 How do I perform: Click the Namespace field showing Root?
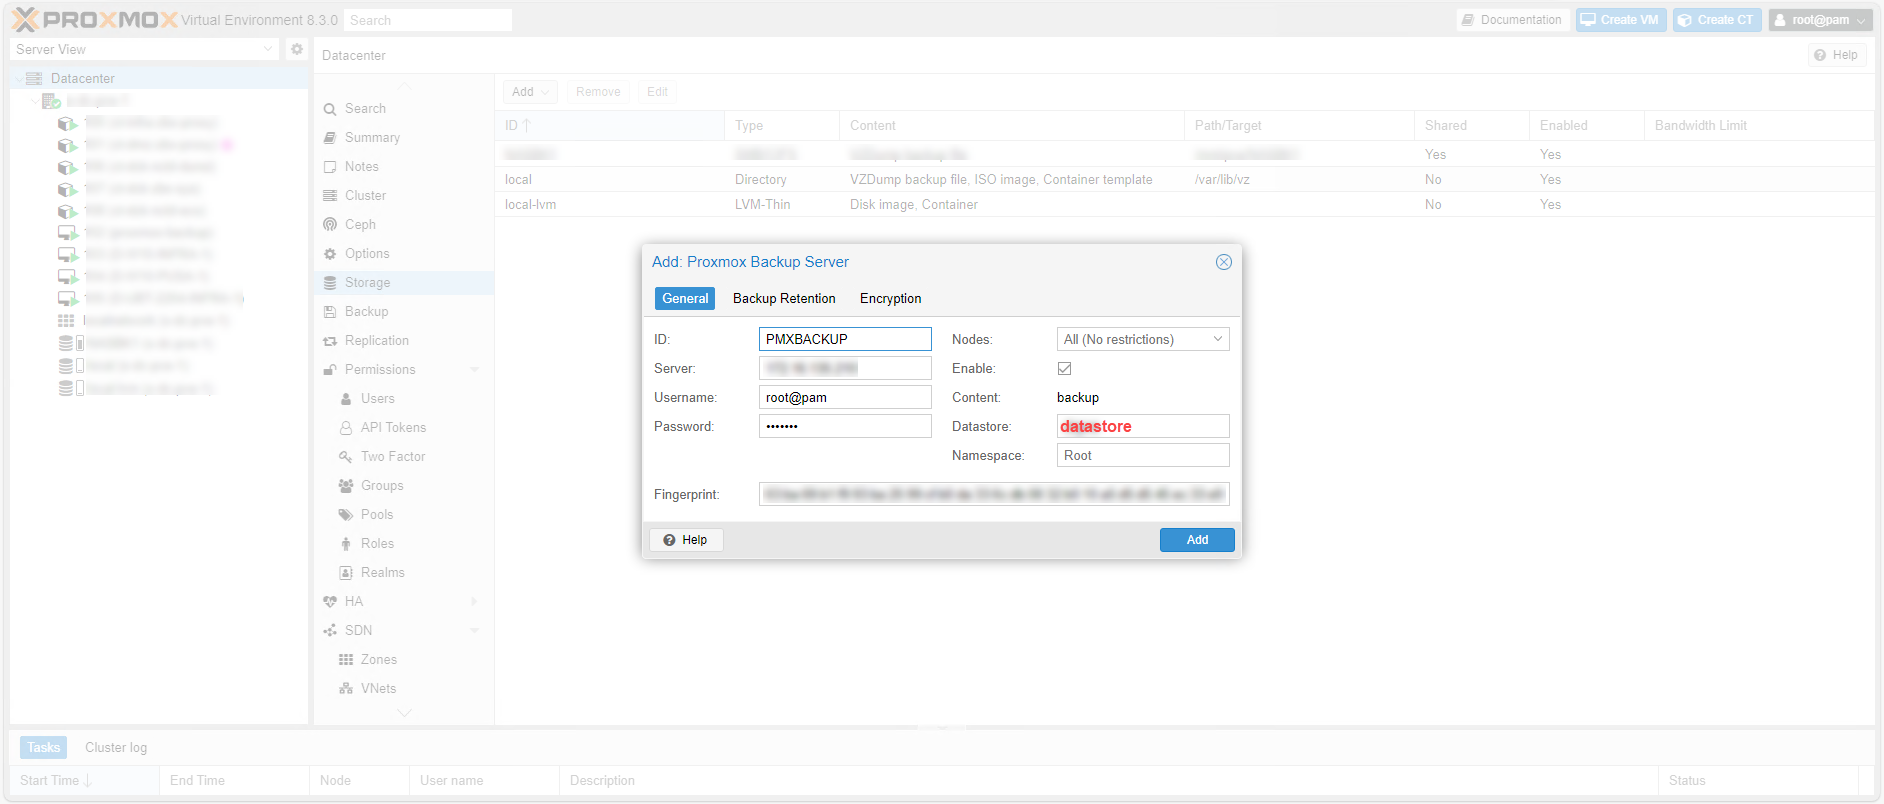[1143, 455]
